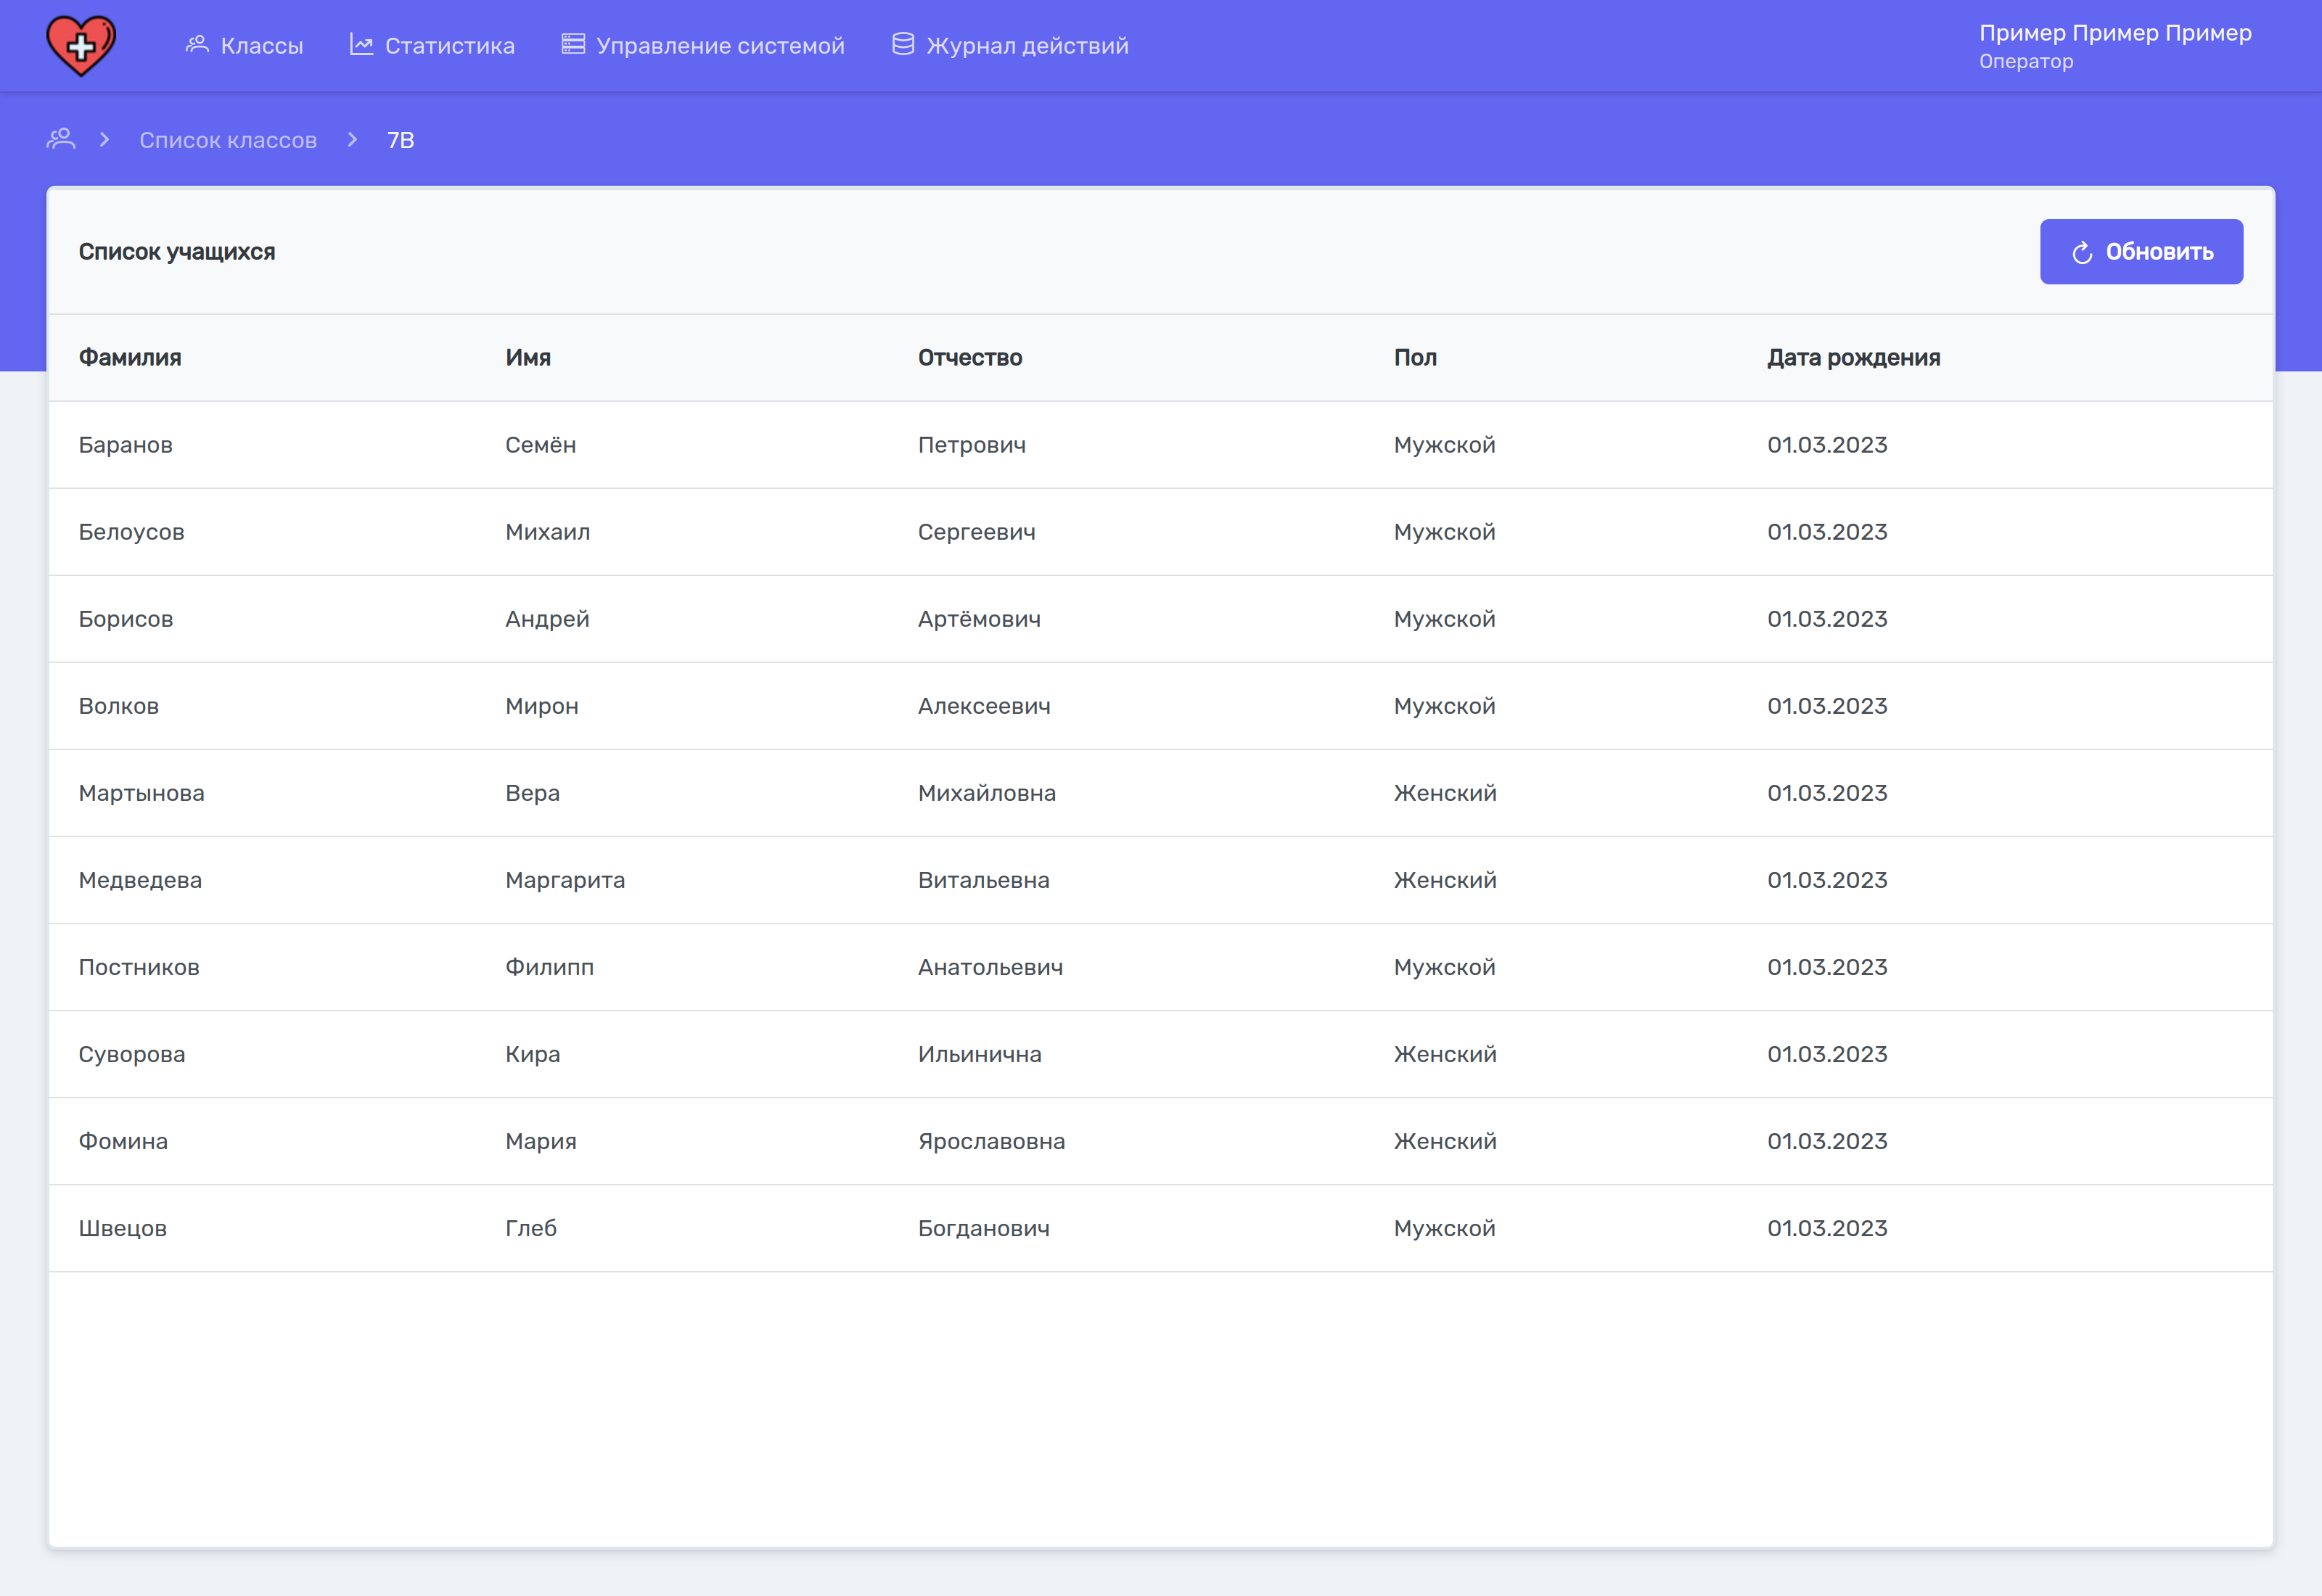Click the 7В breadcrumb item

[x=401, y=140]
